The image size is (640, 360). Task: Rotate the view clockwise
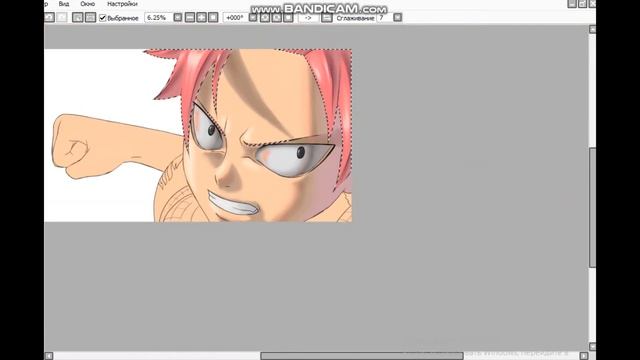[277, 17]
